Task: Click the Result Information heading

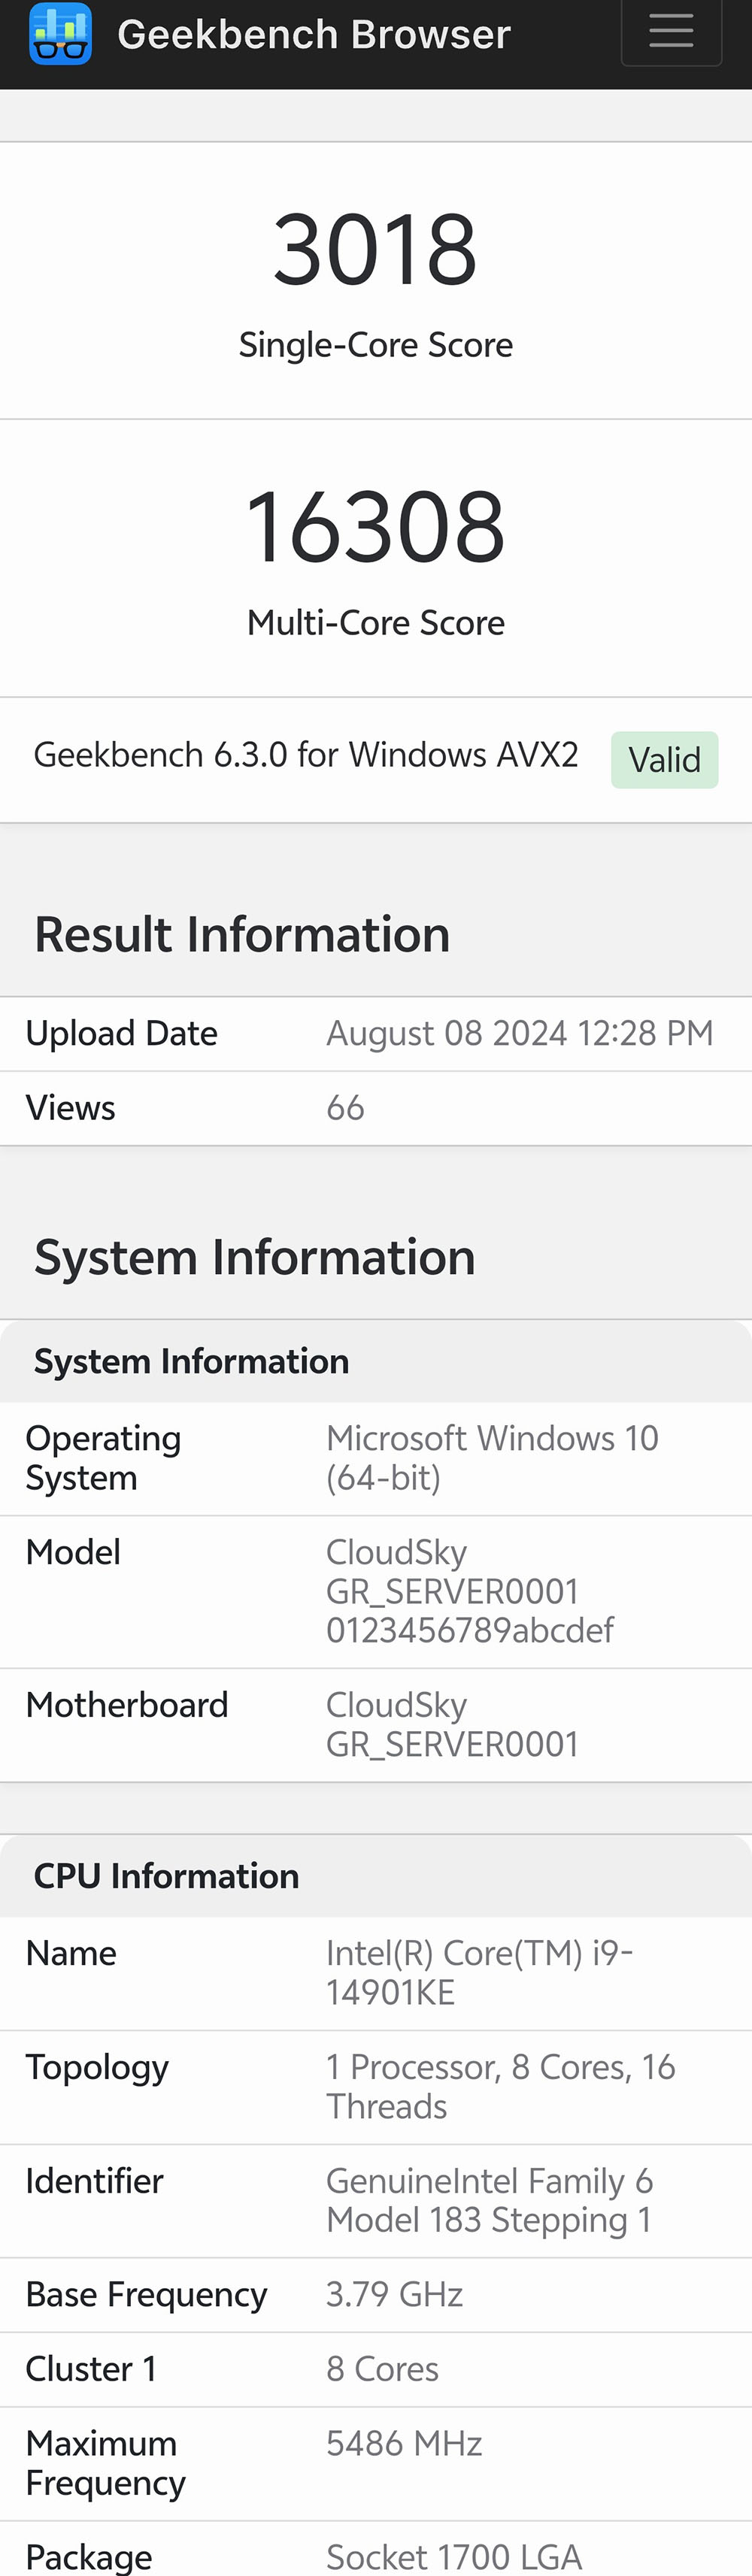Action: coord(242,935)
